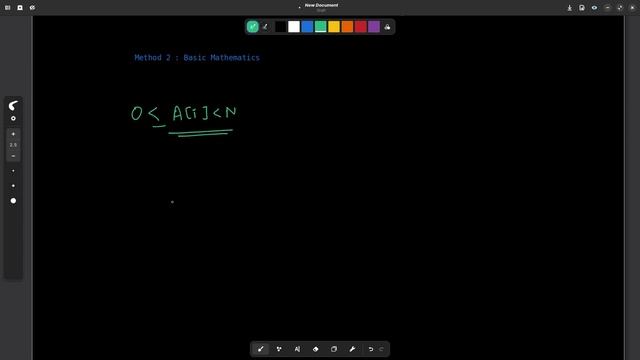Toggle focus mode in header bar
The image size is (640, 360).
coord(33,8)
